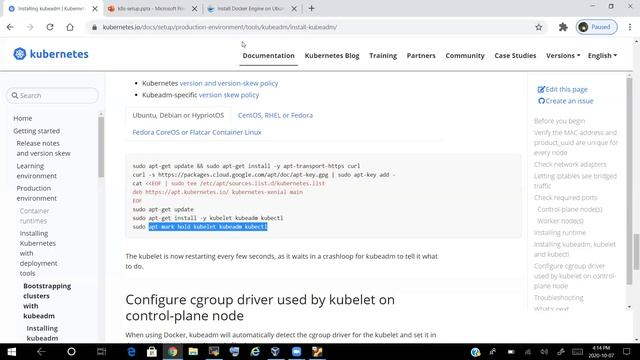The width and height of the screenshot is (640, 360).
Task: Open the notification center icon
Action: tap(627, 351)
